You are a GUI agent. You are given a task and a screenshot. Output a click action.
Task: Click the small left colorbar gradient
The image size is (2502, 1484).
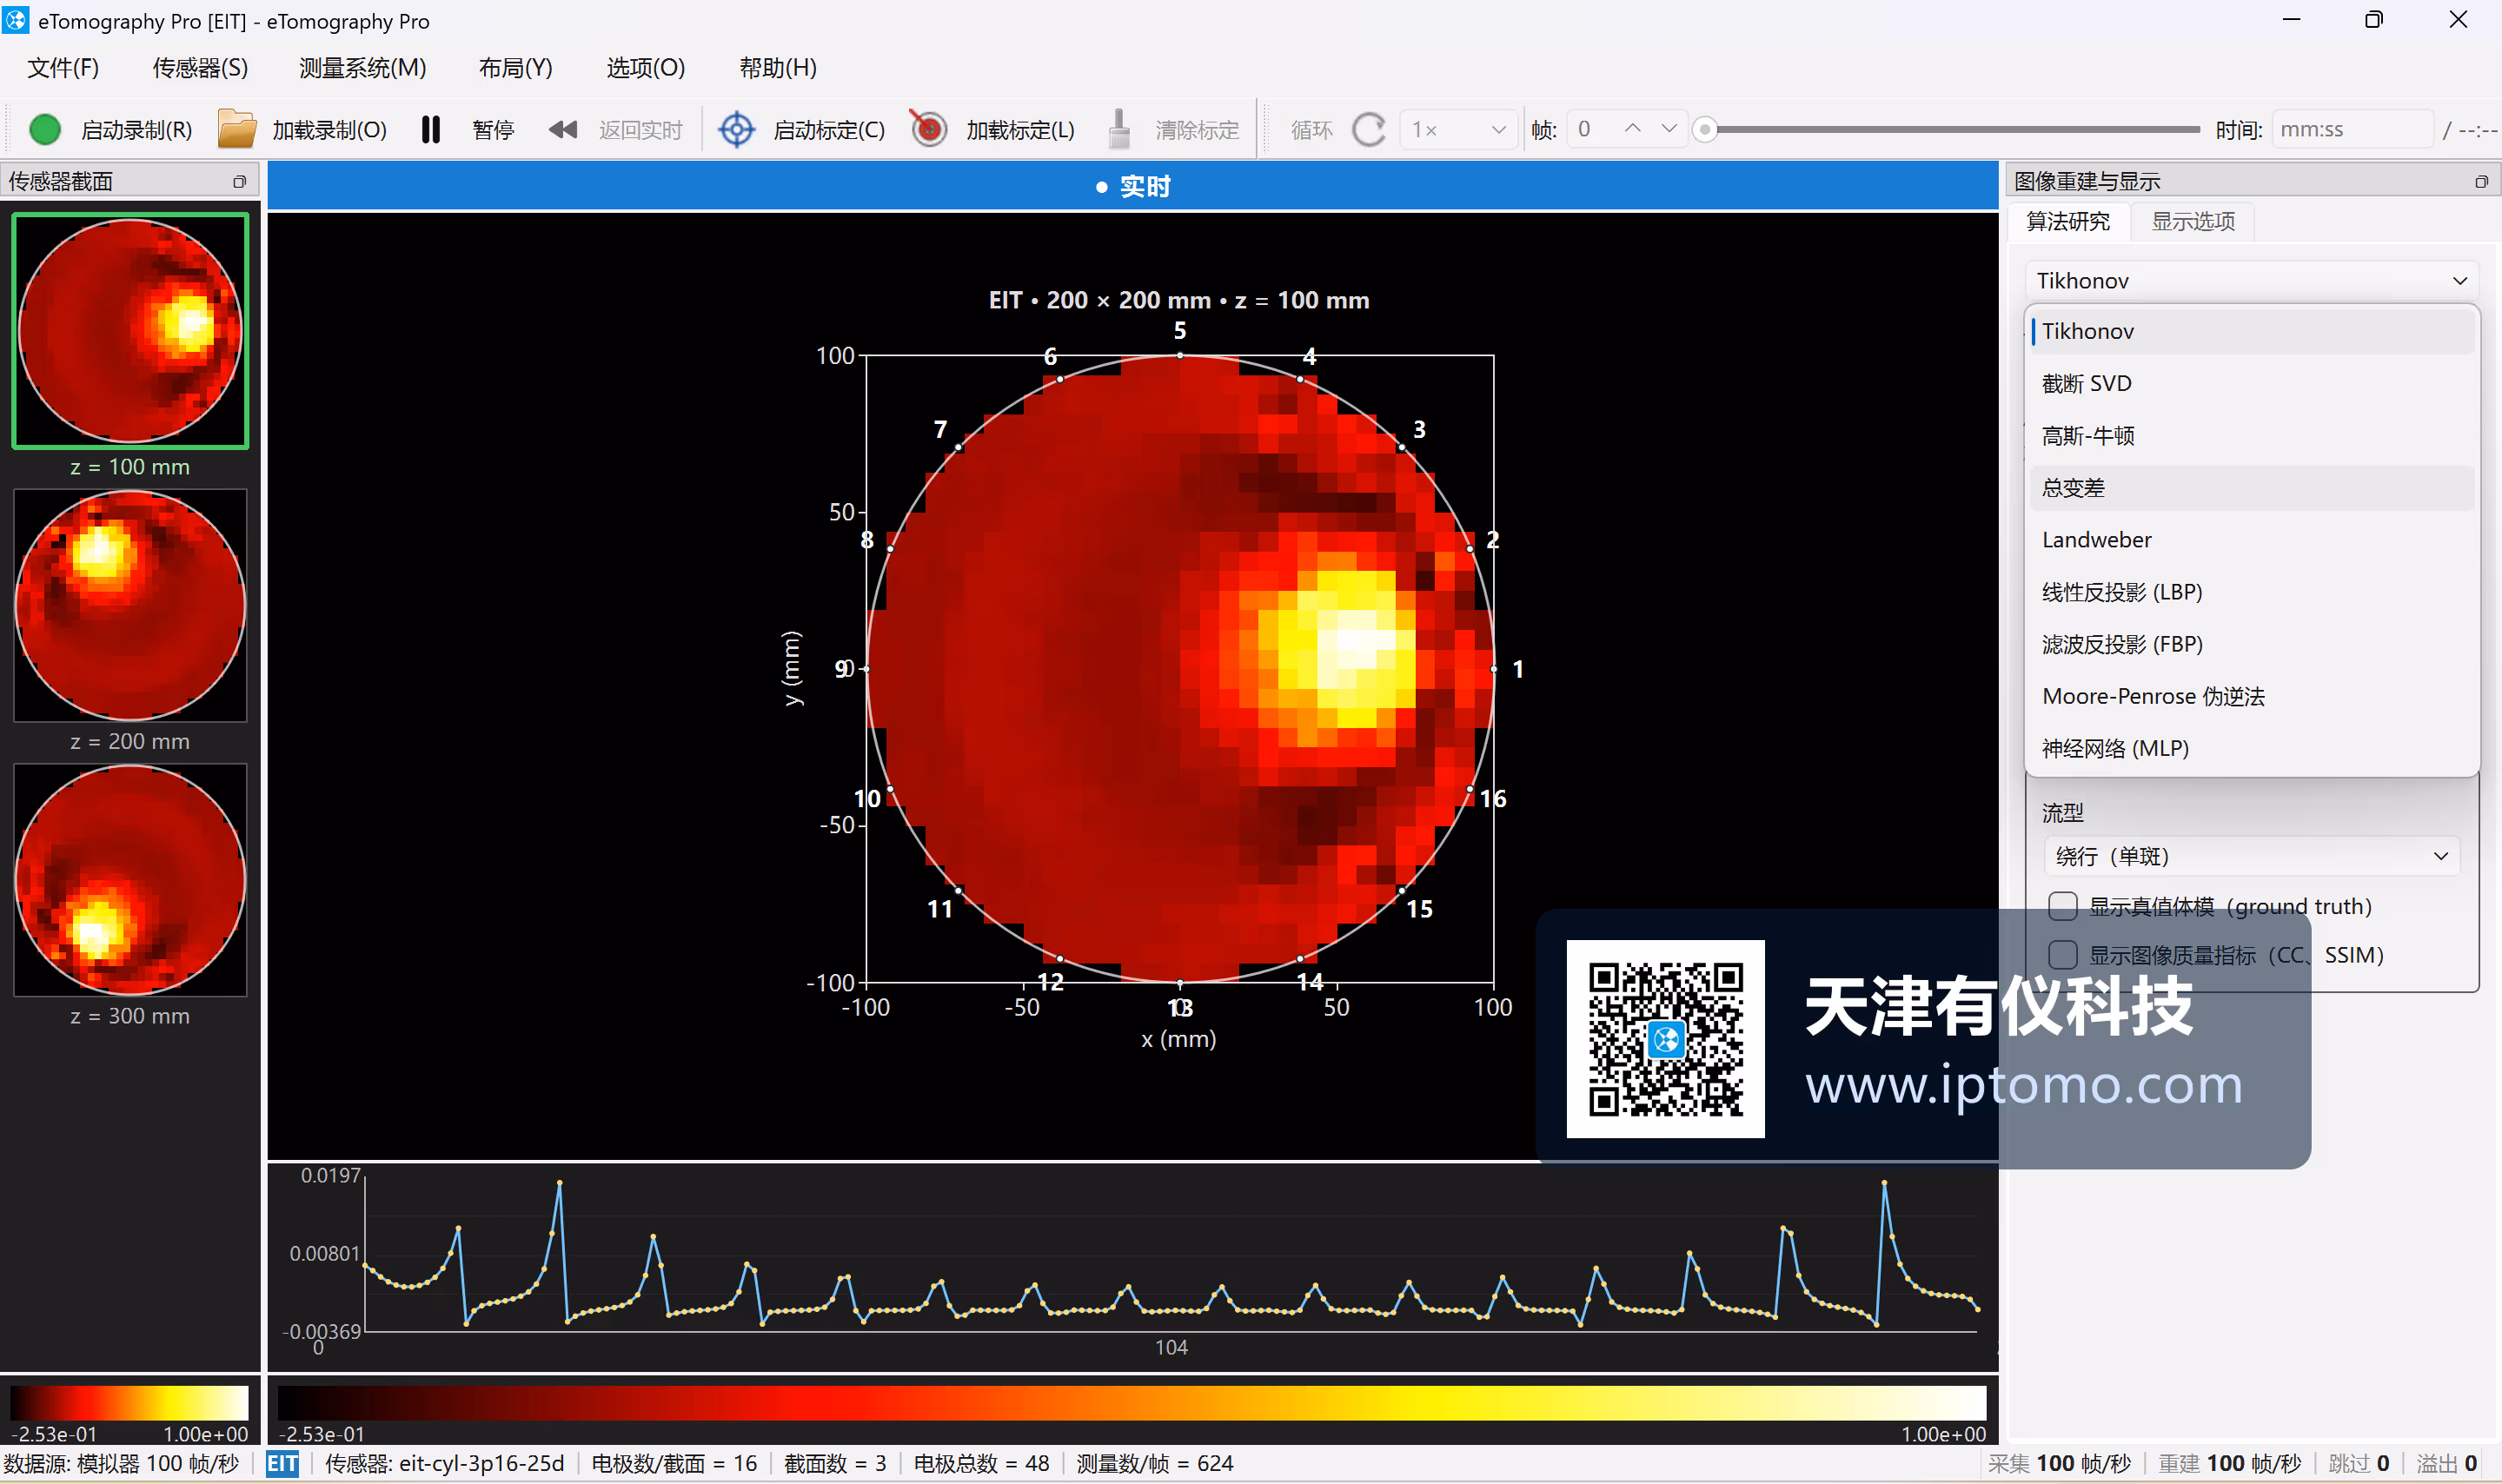tap(130, 1403)
